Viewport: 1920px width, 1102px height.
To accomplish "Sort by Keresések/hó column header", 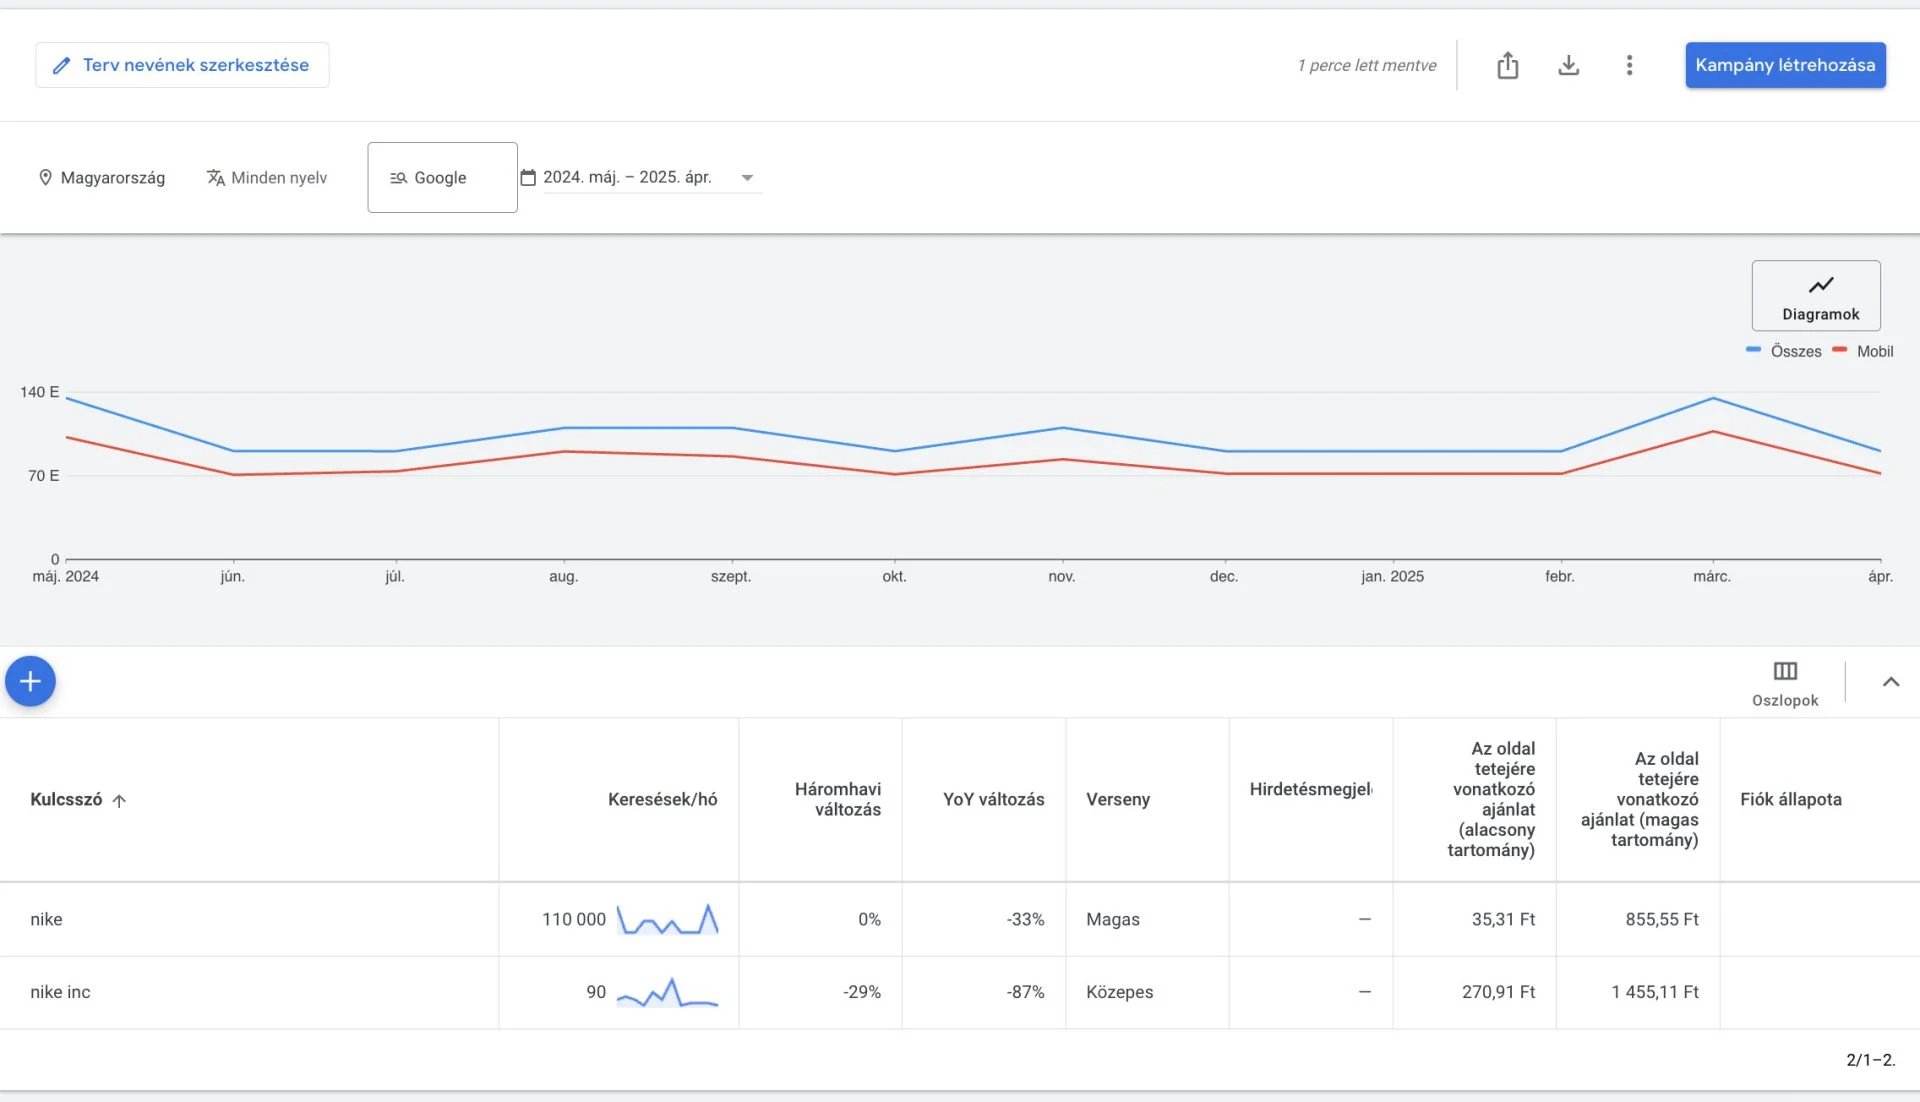I will click(x=662, y=799).
